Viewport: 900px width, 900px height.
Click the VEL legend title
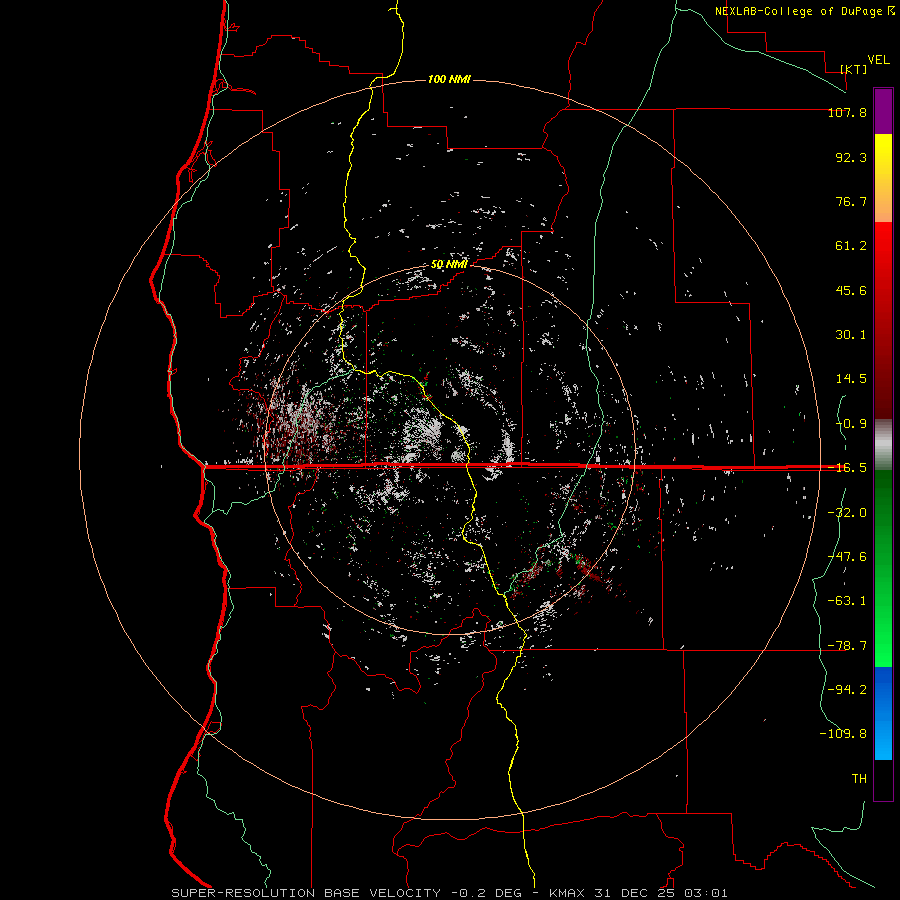point(878,60)
